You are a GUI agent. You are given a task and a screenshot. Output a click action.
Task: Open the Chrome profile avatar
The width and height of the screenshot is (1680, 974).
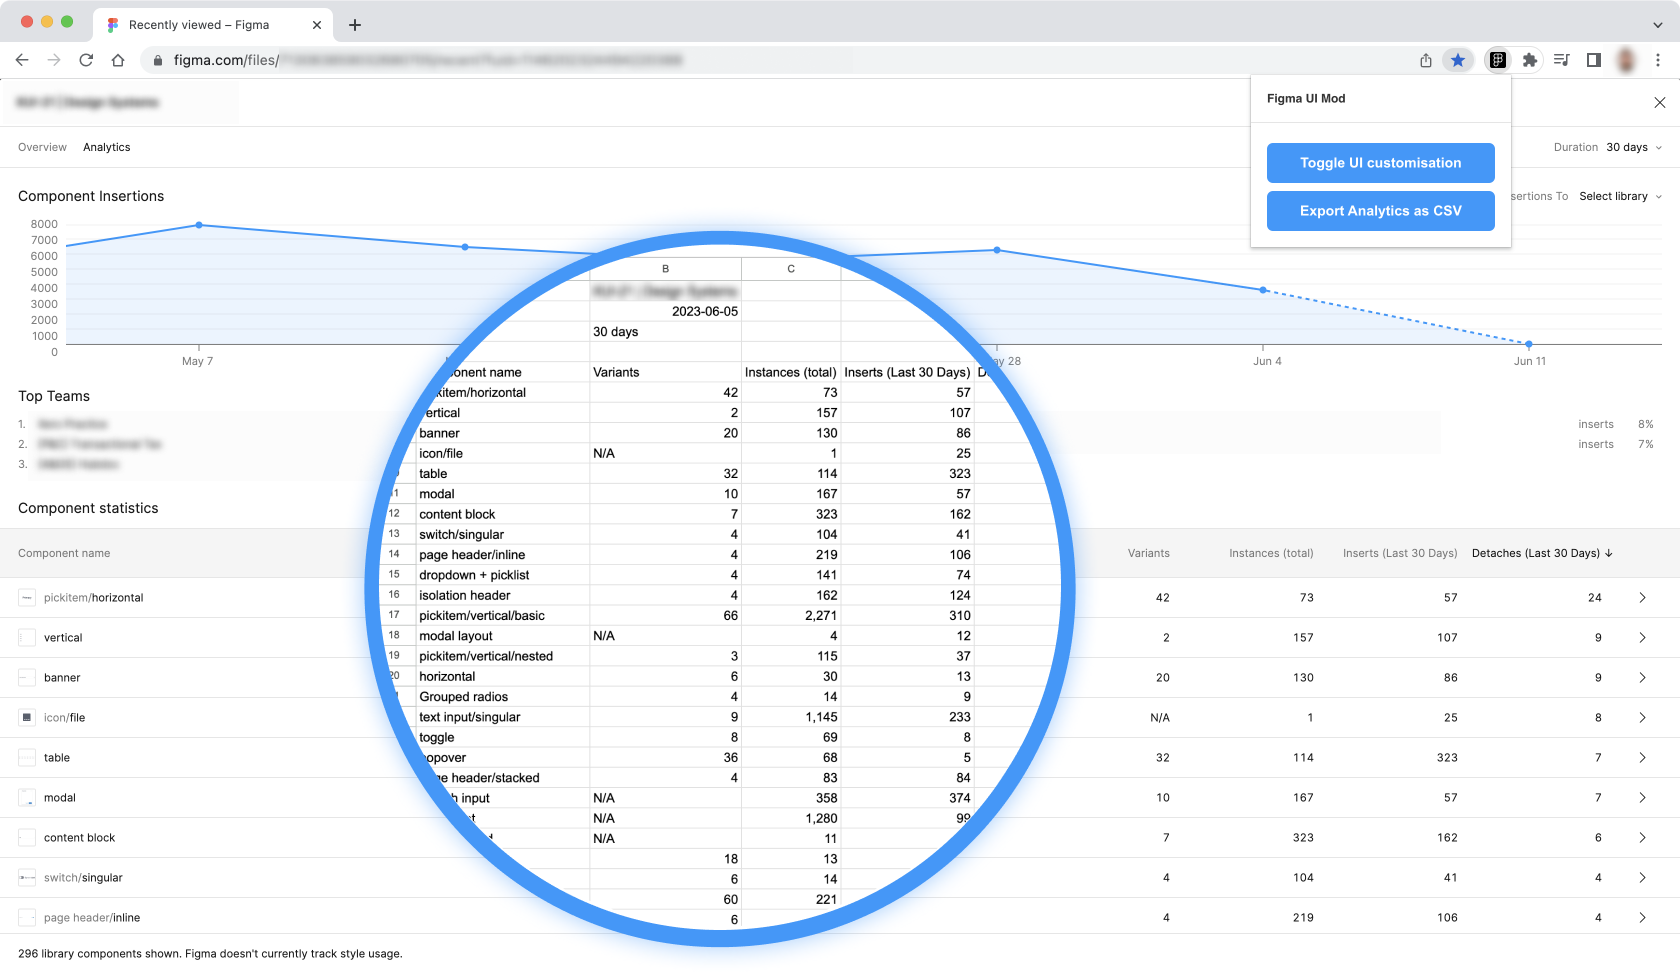click(x=1627, y=60)
